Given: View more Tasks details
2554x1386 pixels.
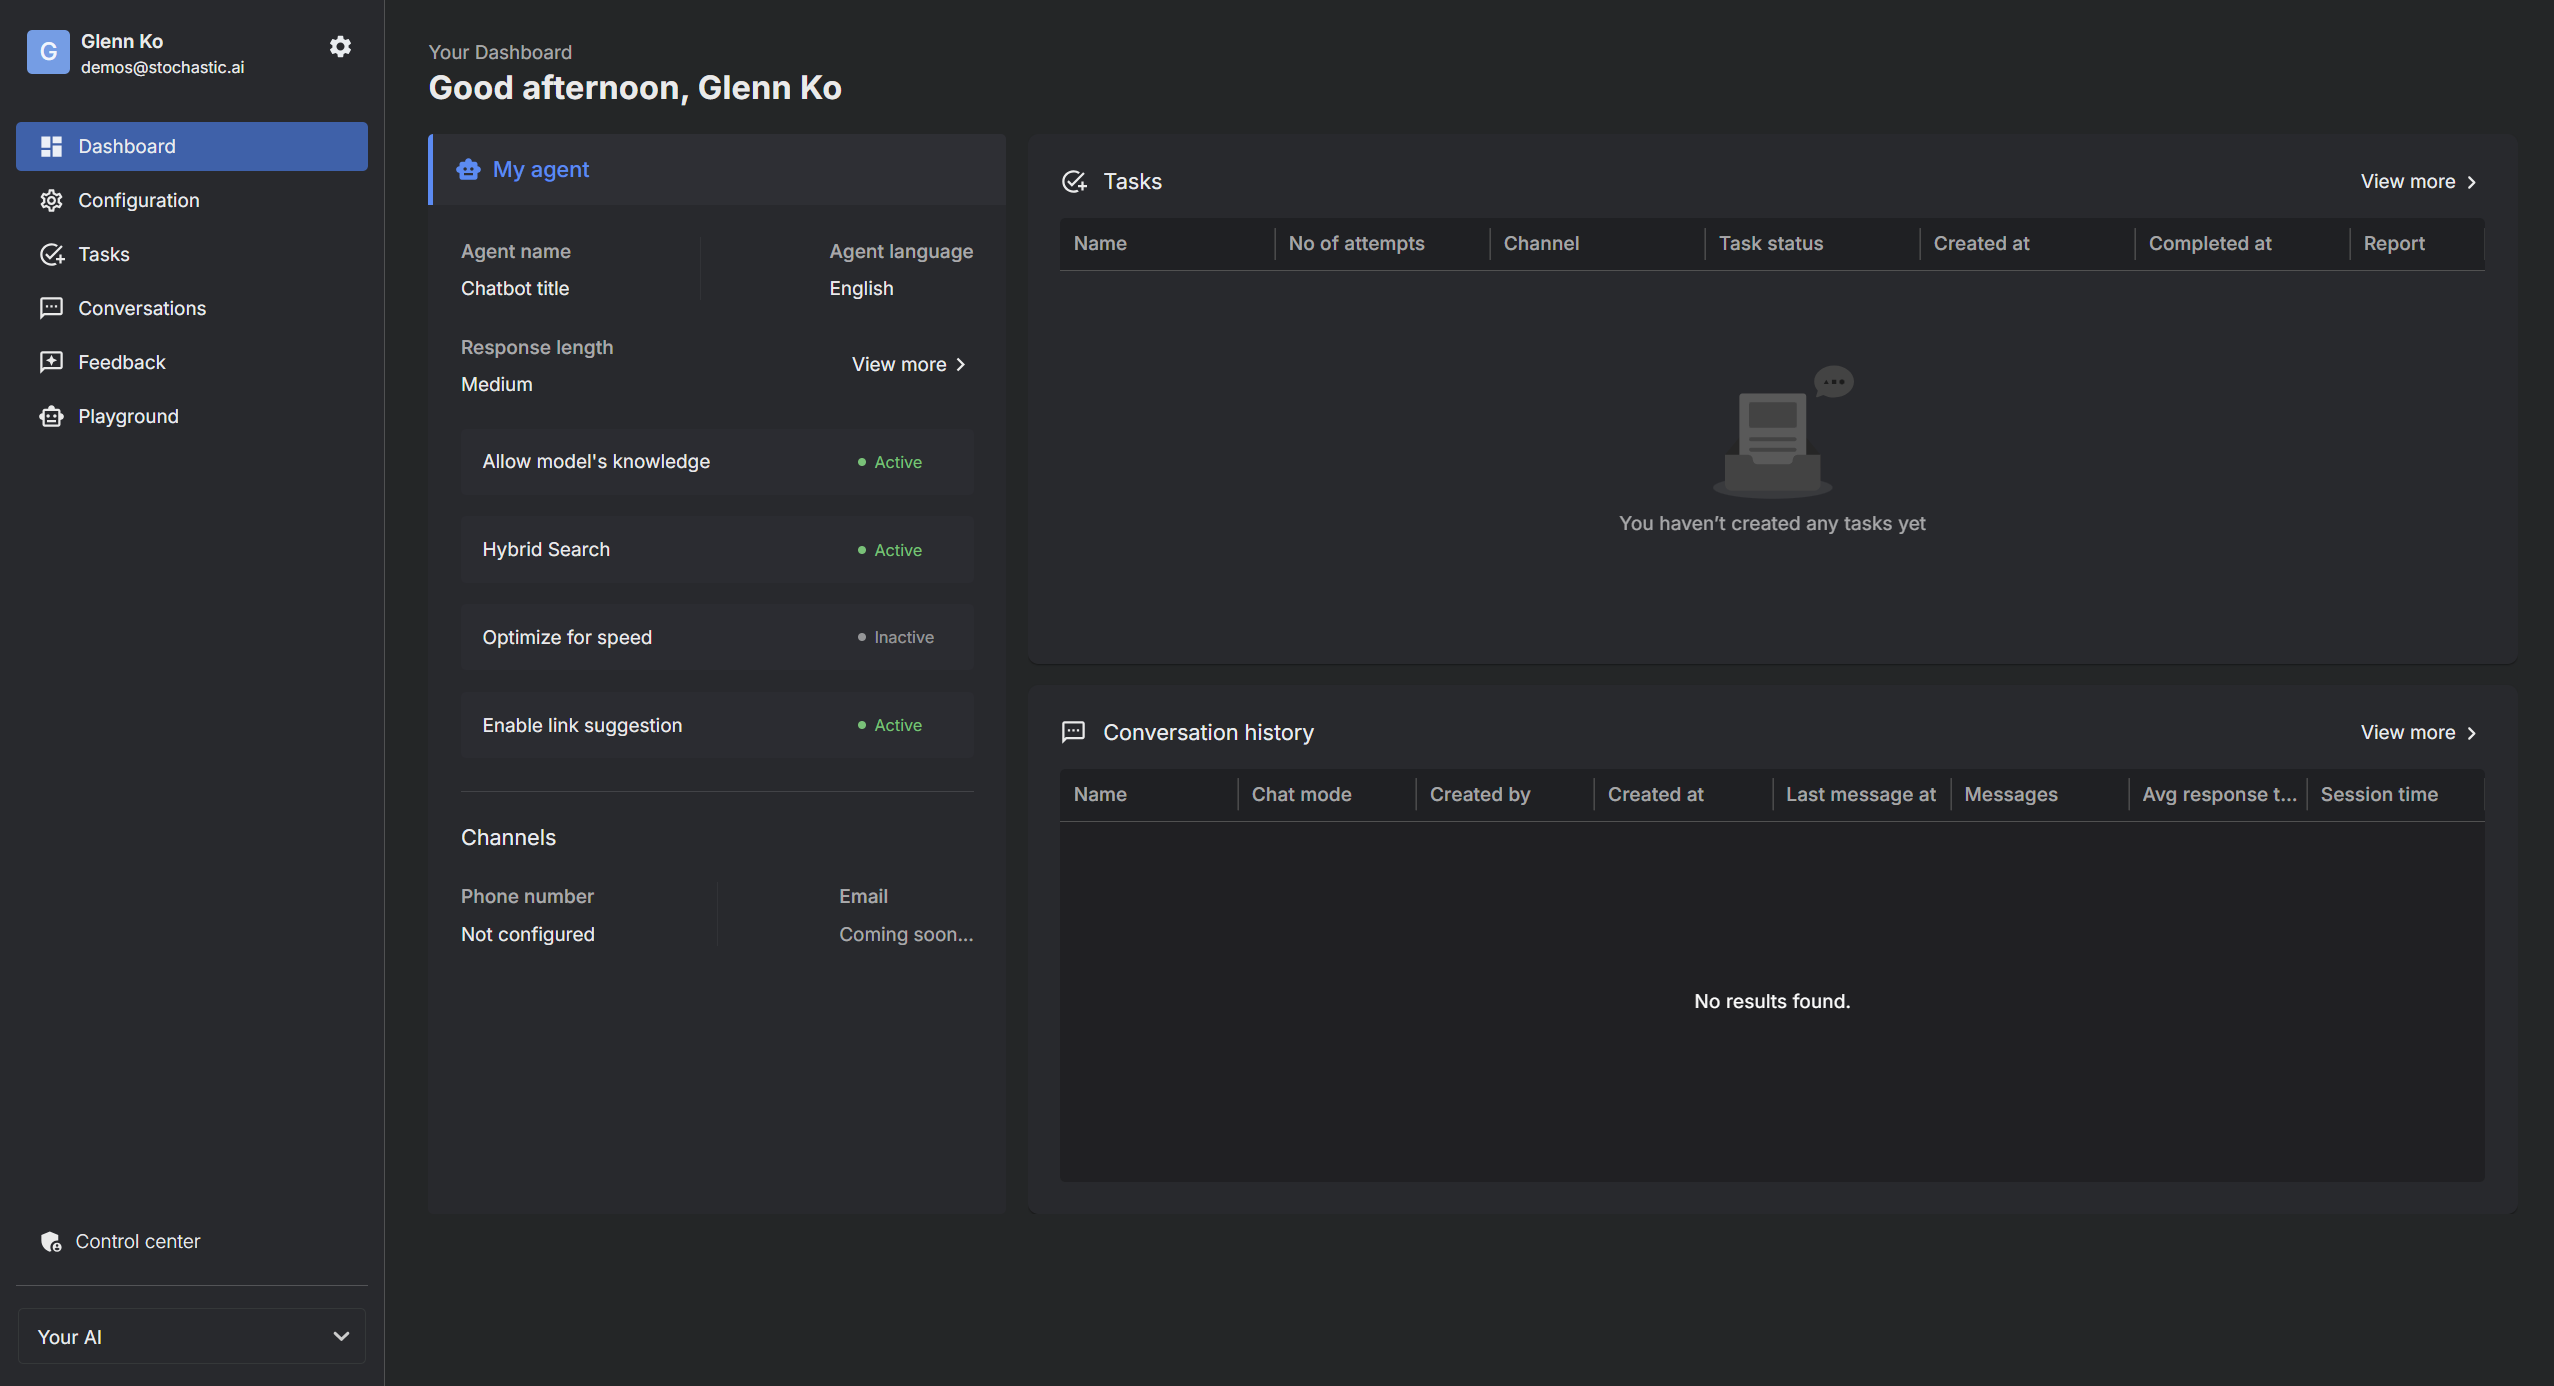Looking at the screenshot, I should [x=2416, y=181].
